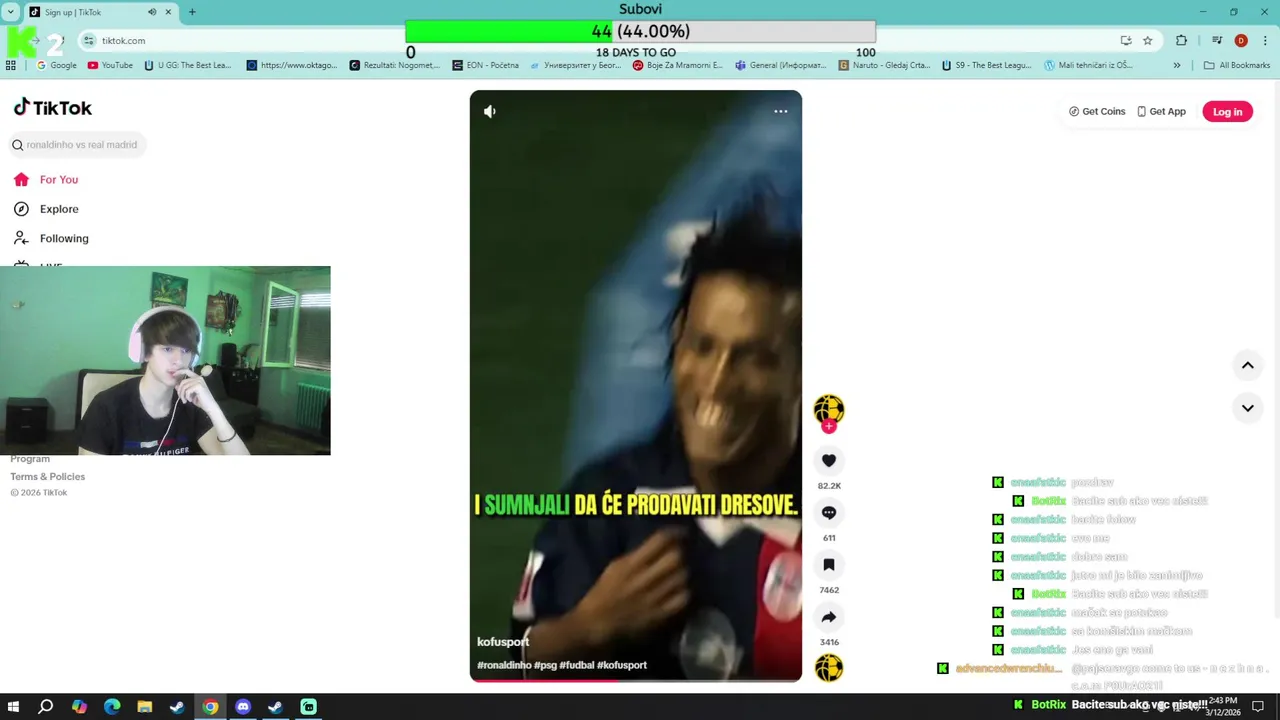Image resolution: width=1280 pixels, height=720 pixels.
Task: Go to previous video with up arrow
Action: pyautogui.click(x=1248, y=365)
